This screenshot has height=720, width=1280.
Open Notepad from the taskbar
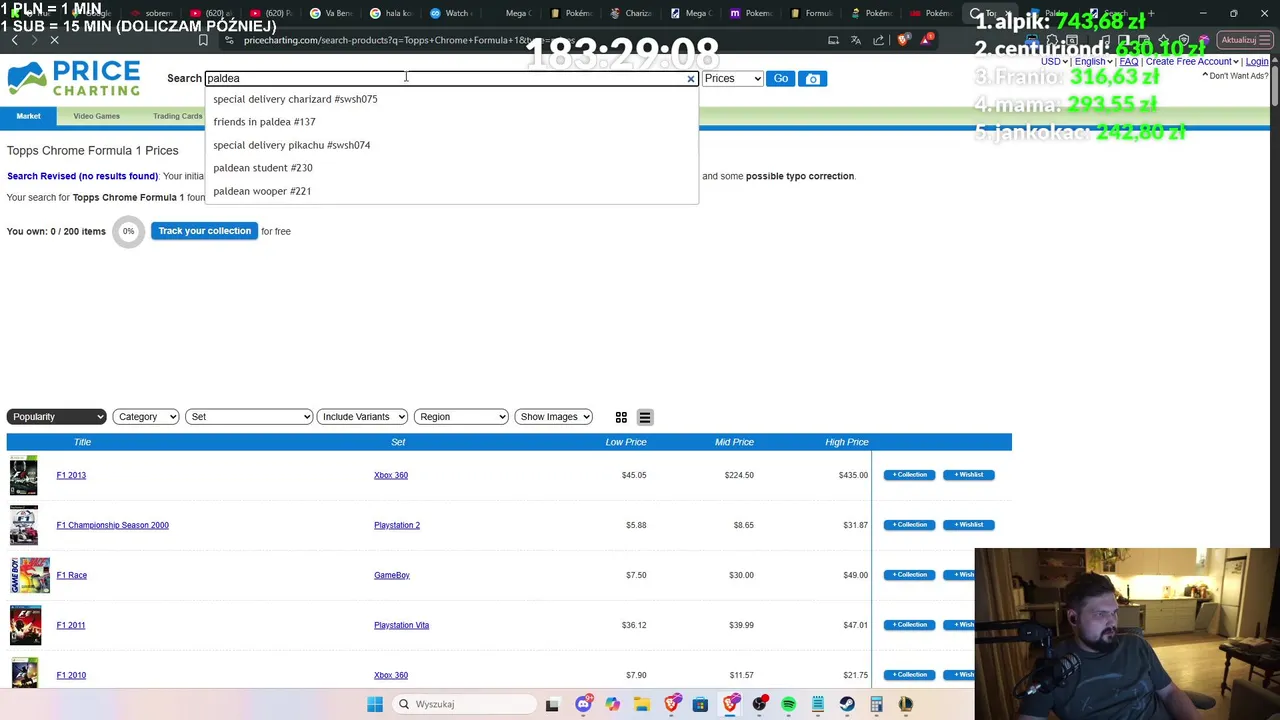818,704
